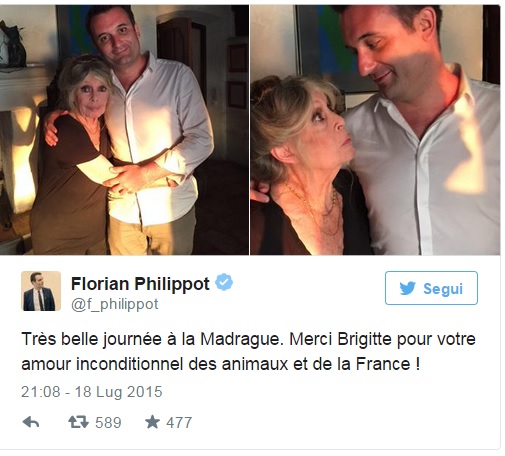Open the Florian Philippot display name link

[x=140, y=284]
